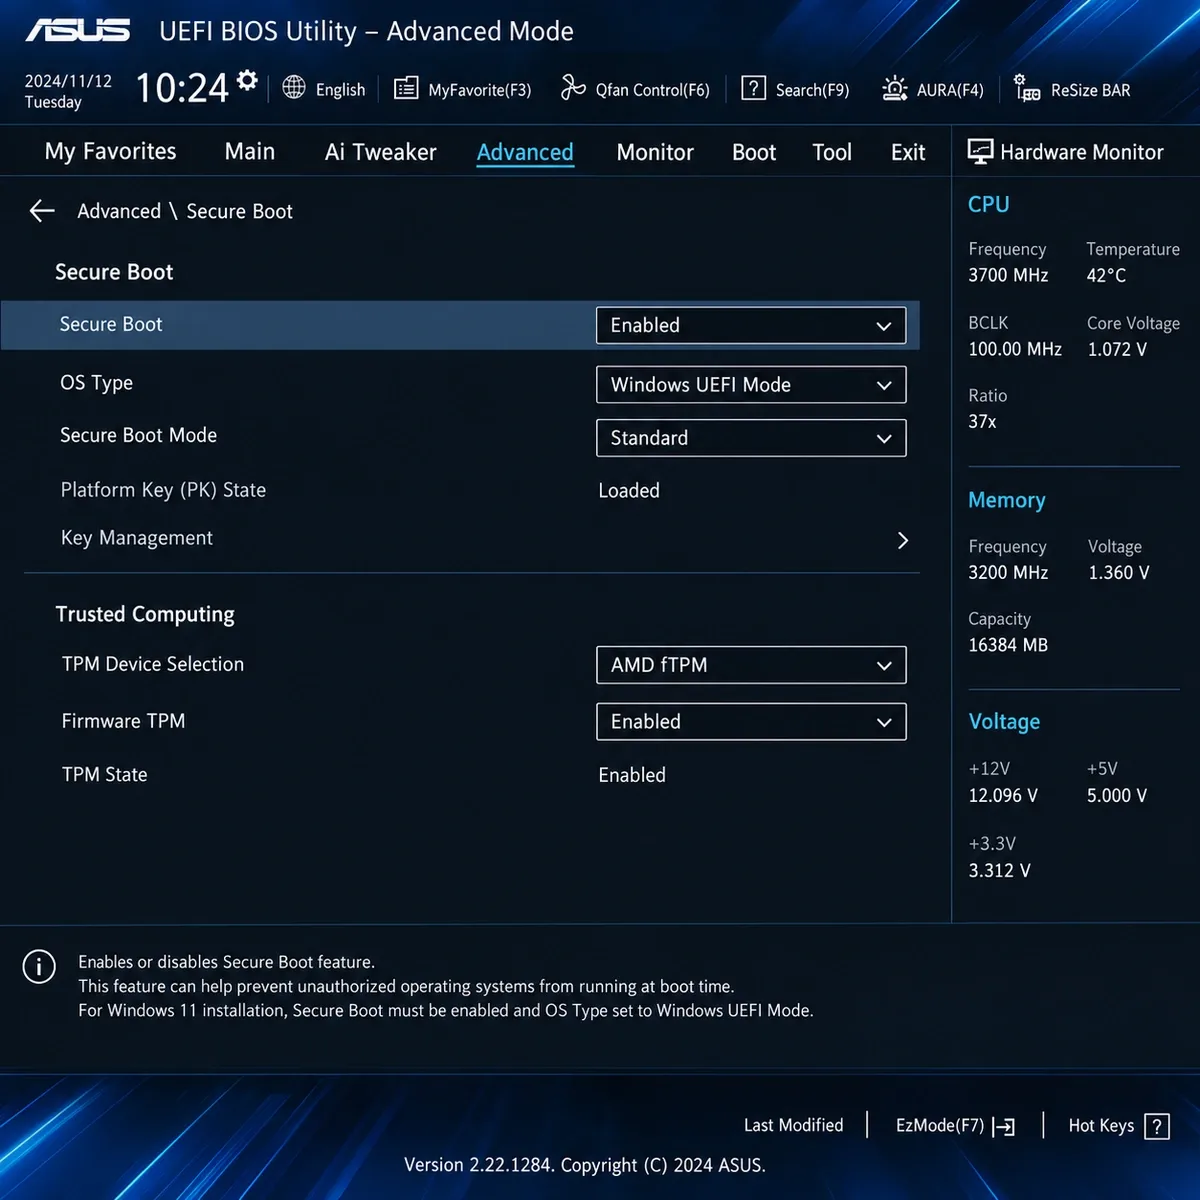The image size is (1200, 1200).
Task: Click the Secure Boot Mode label
Action: [x=138, y=435]
